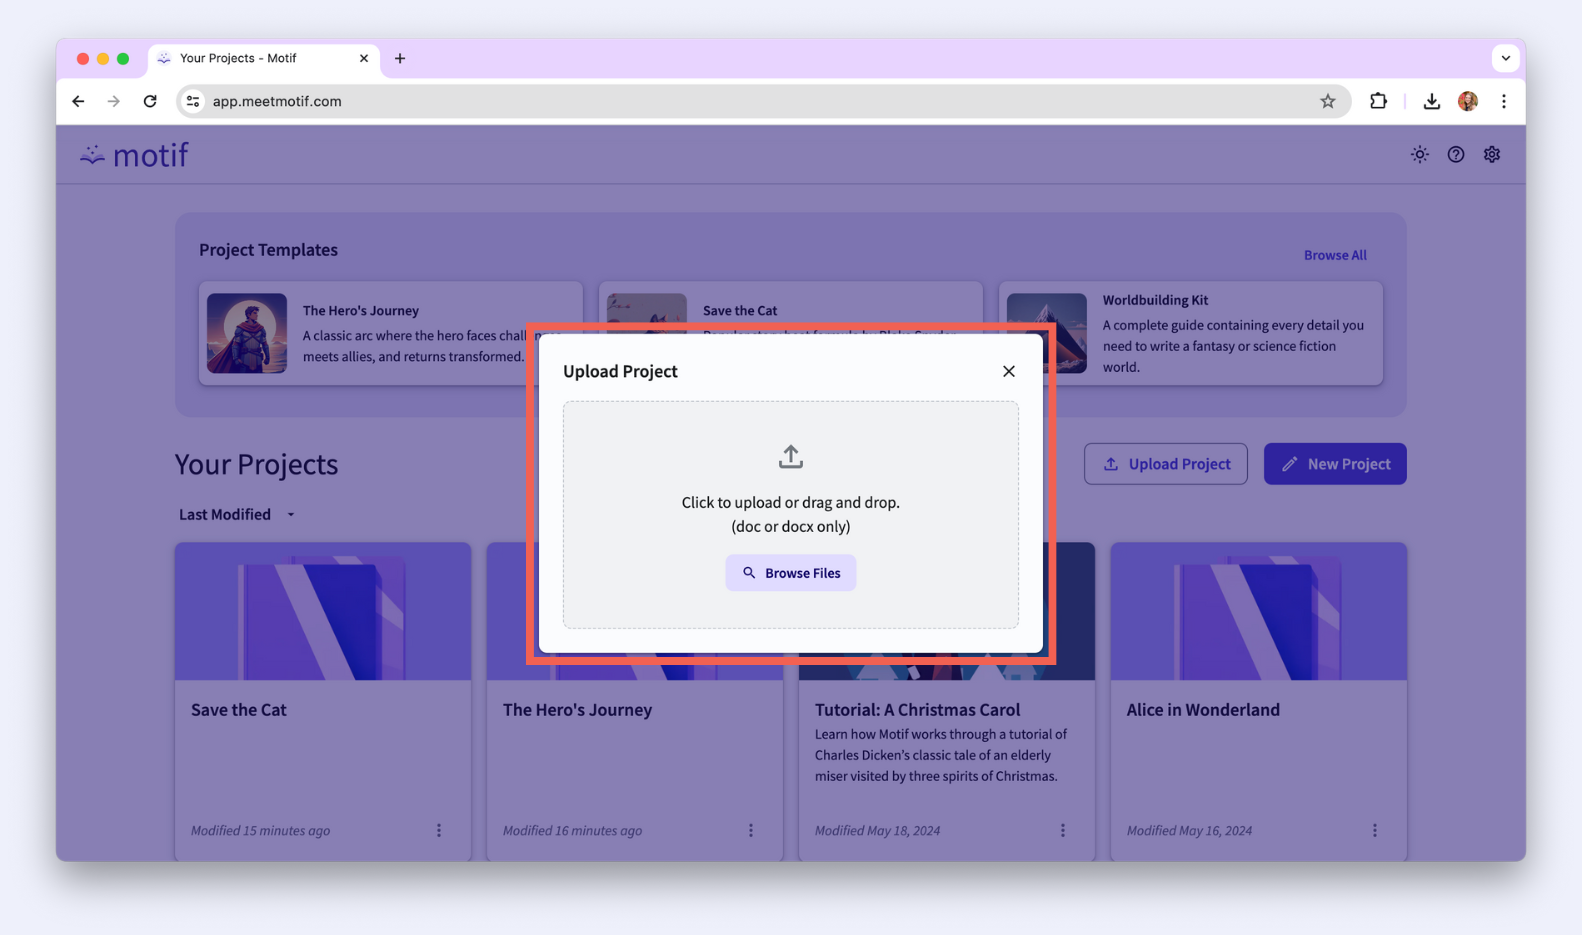Open The Hero's Journey project title
The width and height of the screenshot is (1582, 935).
click(x=577, y=709)
